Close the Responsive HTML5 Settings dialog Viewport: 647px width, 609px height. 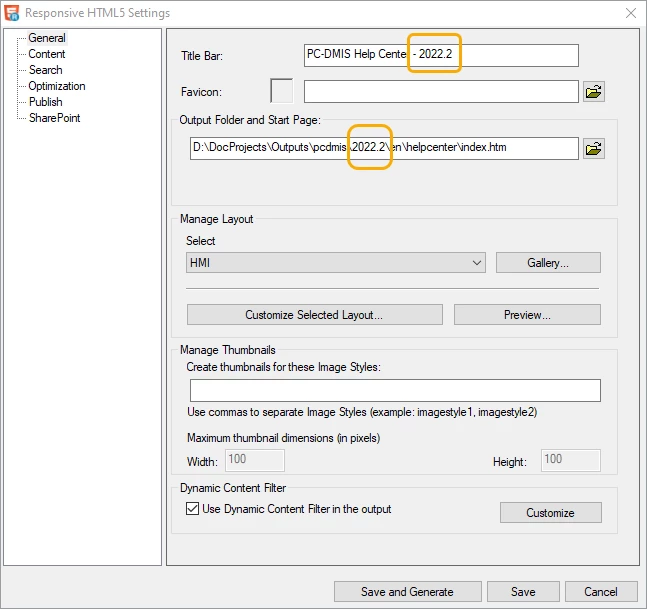[630, 13]
